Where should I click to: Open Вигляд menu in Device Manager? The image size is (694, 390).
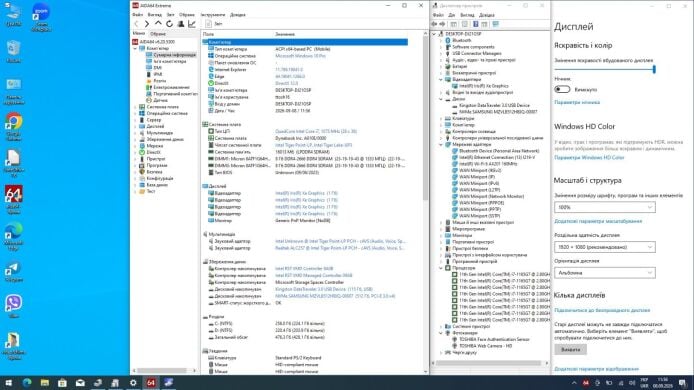tap(467, 15)
